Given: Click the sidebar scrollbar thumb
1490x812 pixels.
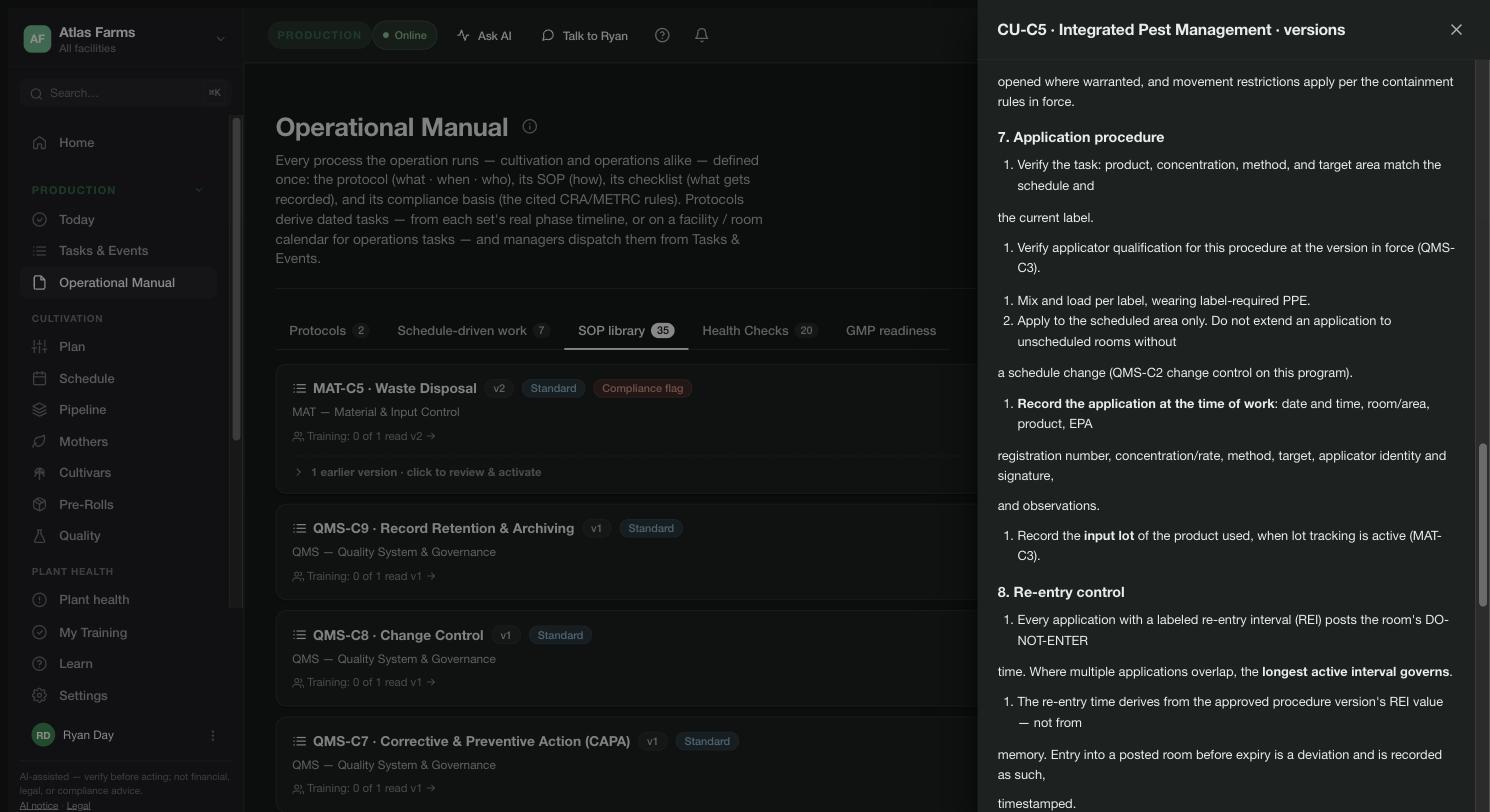Looking at the screenshot, I should pos(237,279).
